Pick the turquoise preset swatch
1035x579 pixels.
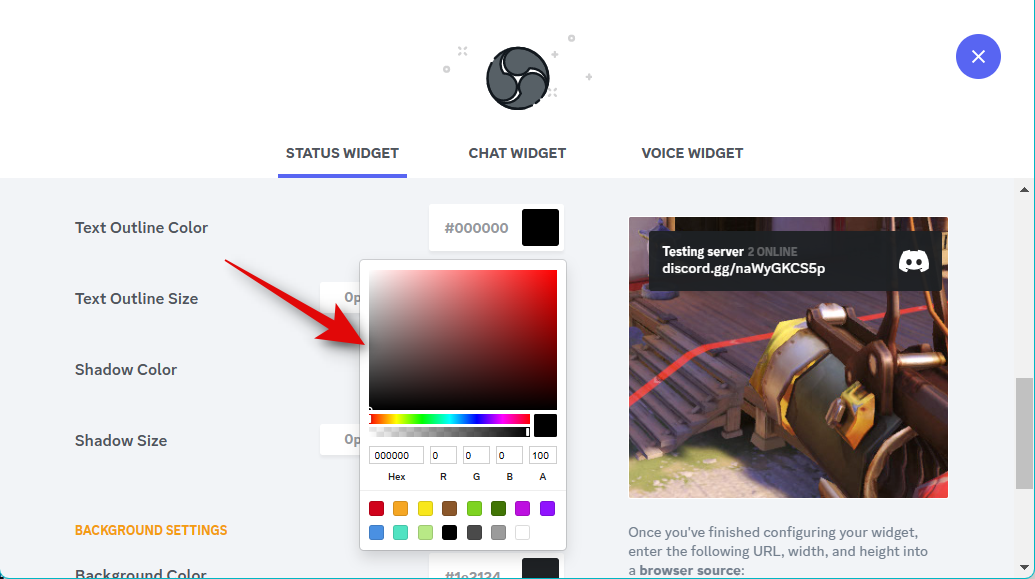(401, 533)
